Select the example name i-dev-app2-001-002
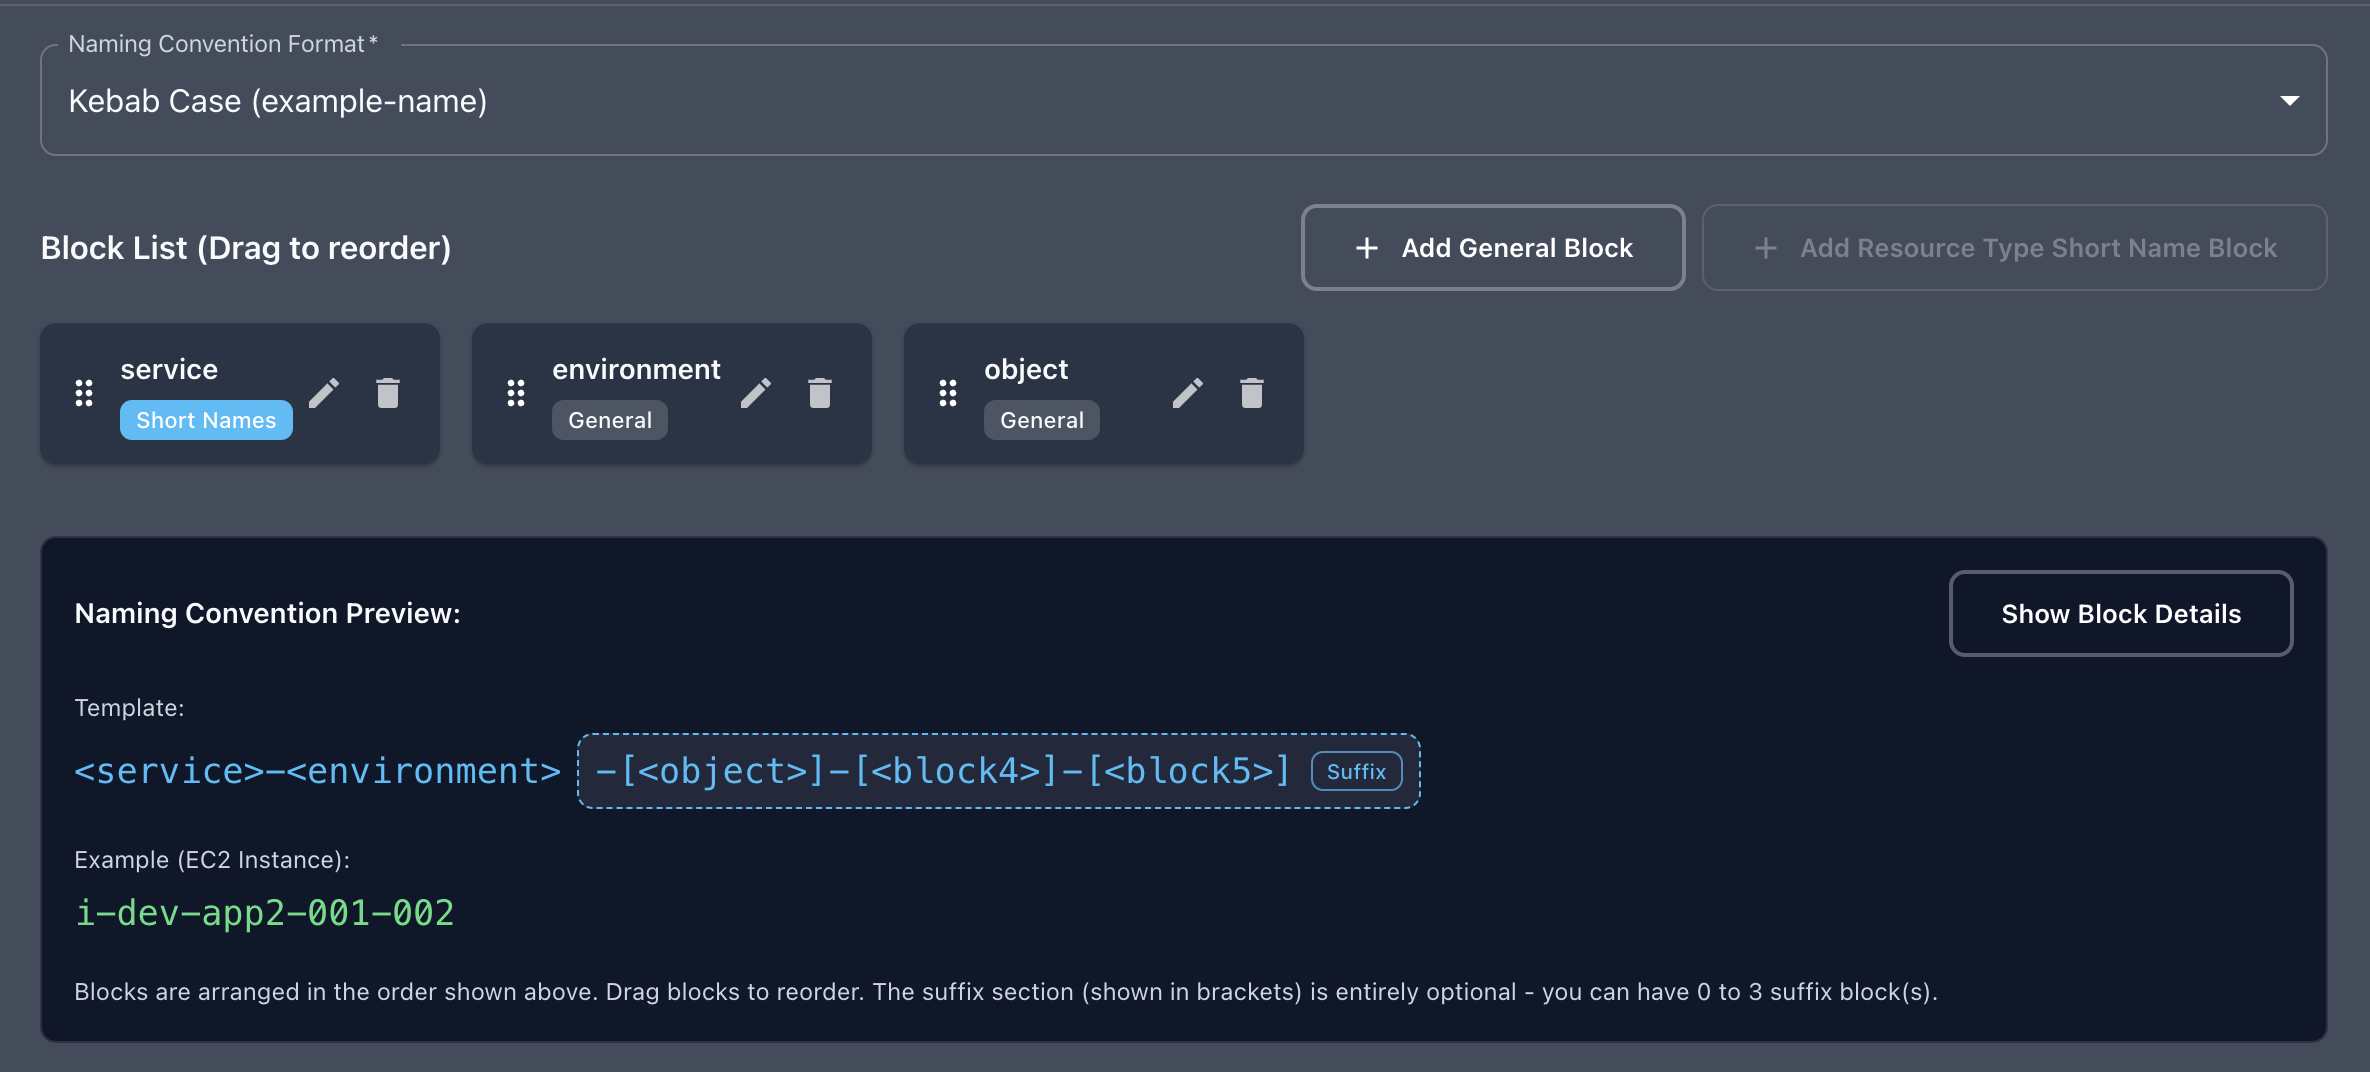 [x=265, y=913]
